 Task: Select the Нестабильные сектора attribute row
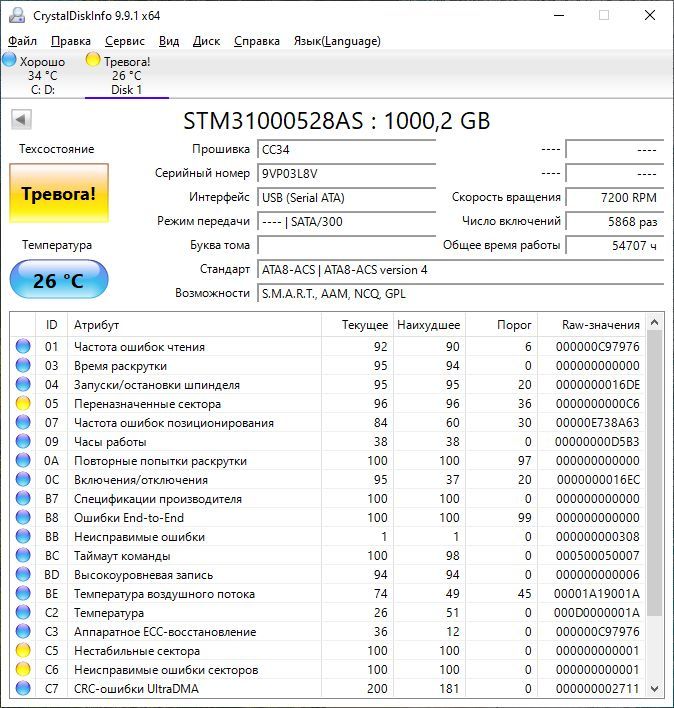tap(328, 650)
